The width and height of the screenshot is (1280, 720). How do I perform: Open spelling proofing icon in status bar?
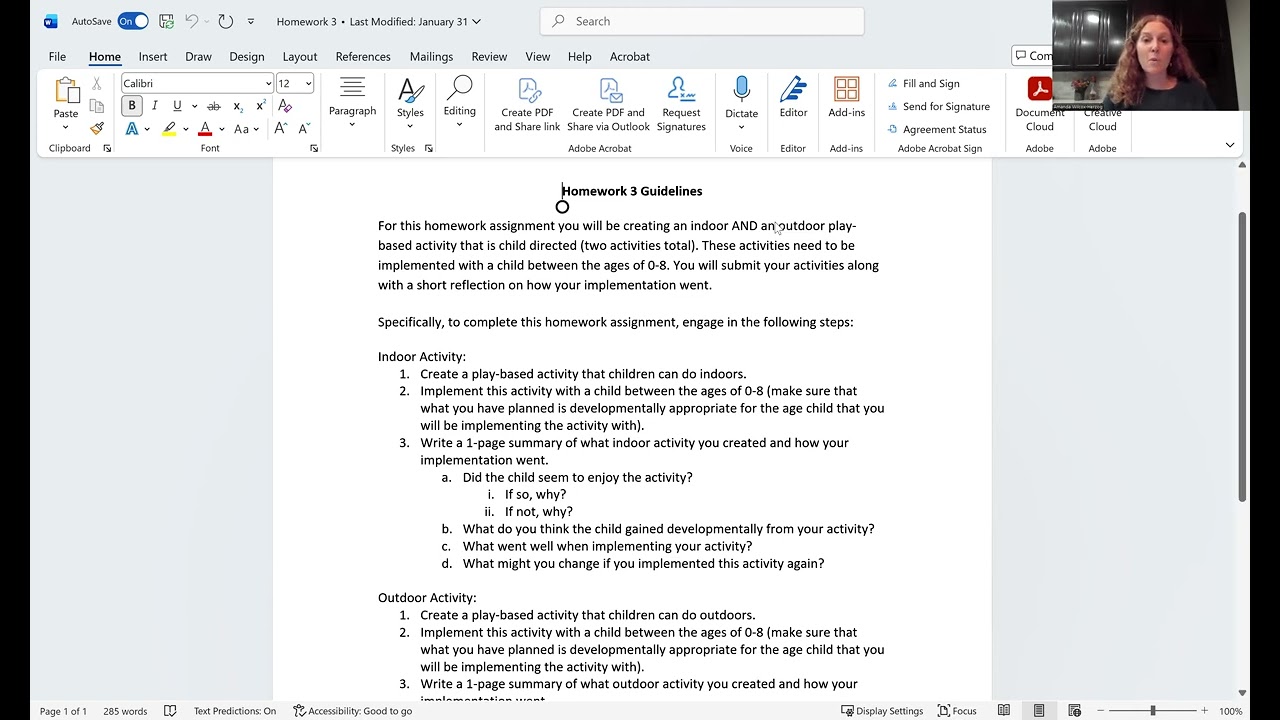(170, 711)
